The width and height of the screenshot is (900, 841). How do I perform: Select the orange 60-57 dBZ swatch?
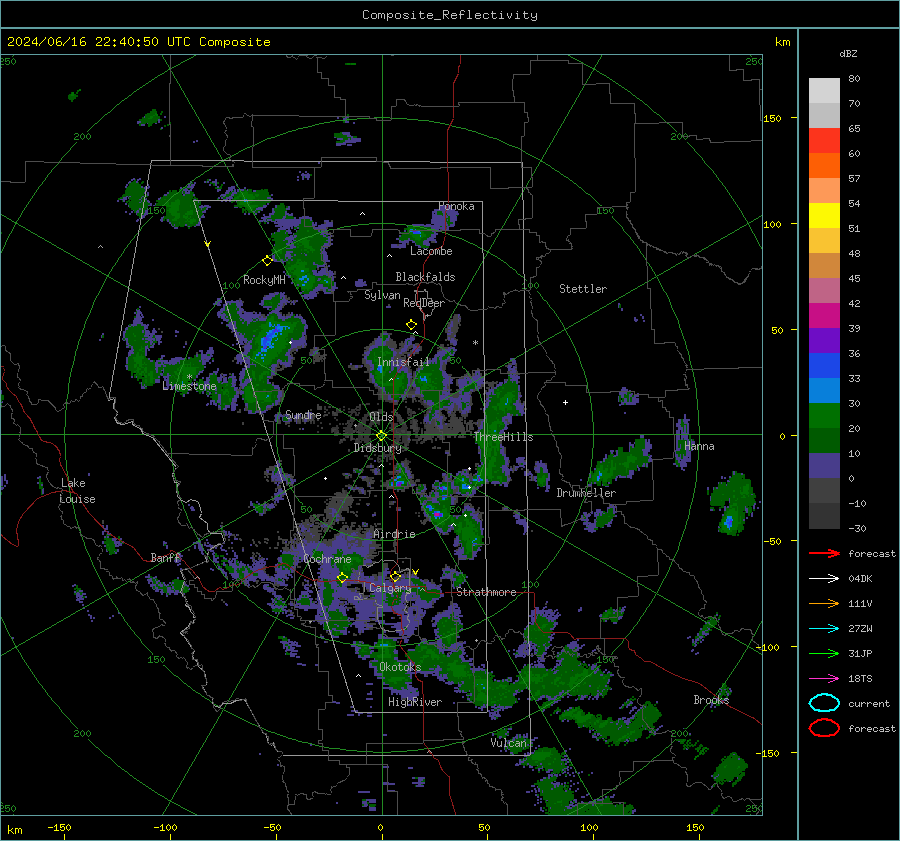click(x=824, y=165)
